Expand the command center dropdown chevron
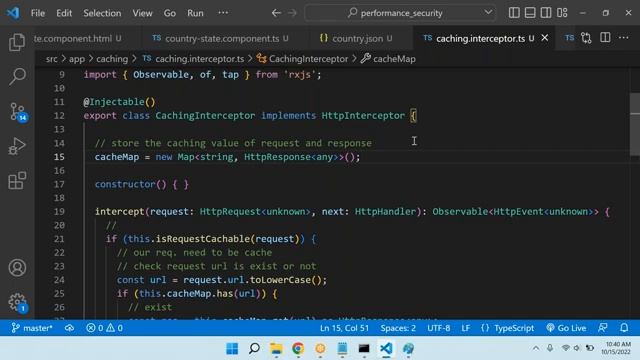 tap(488, 13)
